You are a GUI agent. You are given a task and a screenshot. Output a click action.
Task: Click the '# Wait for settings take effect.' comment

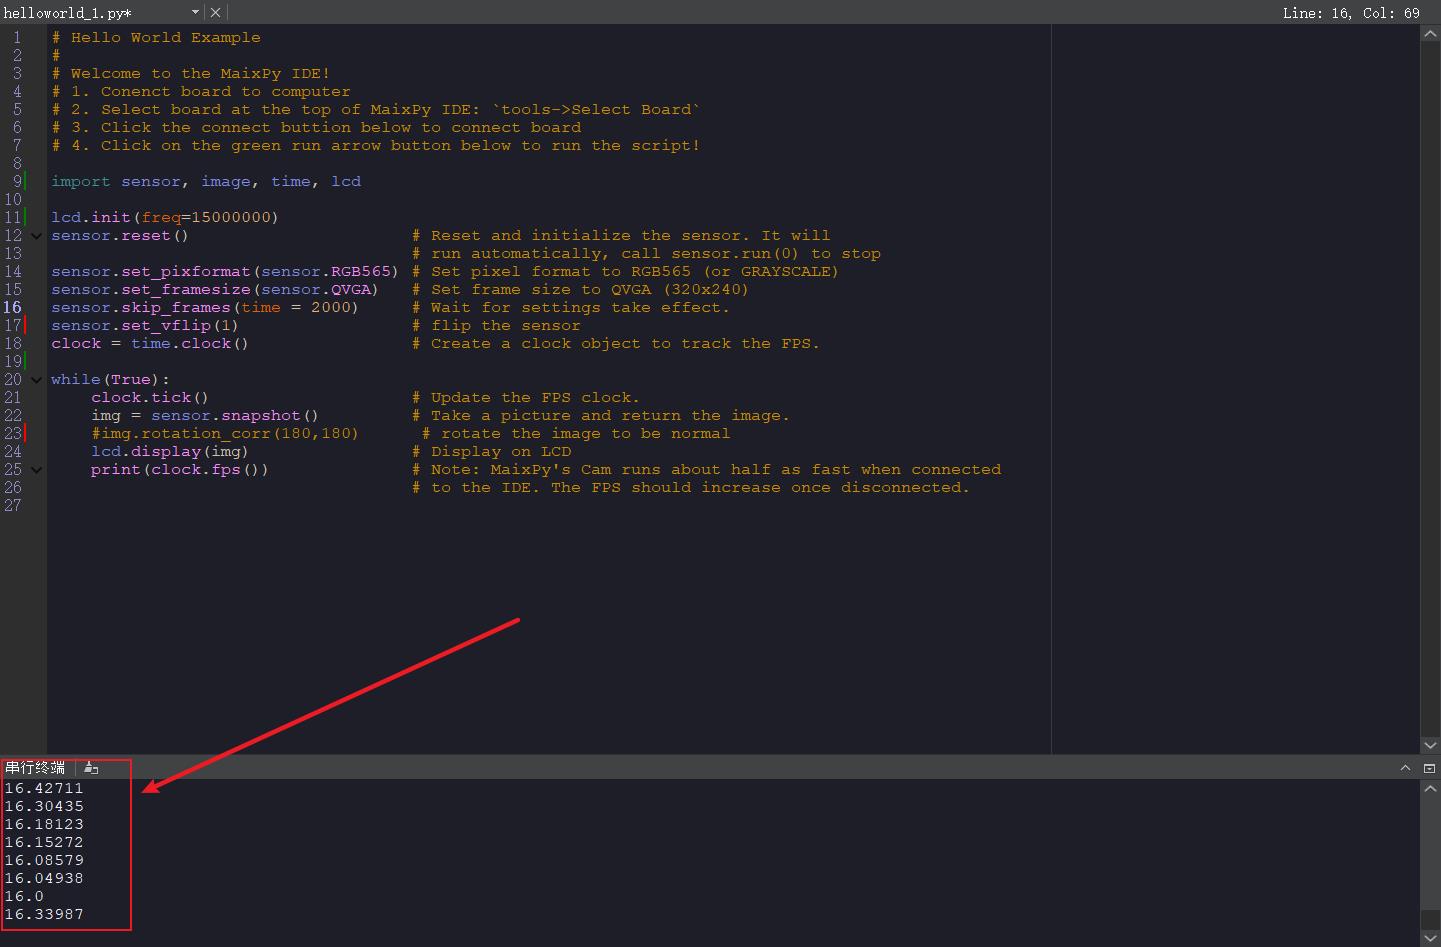(x=571, y=307)
